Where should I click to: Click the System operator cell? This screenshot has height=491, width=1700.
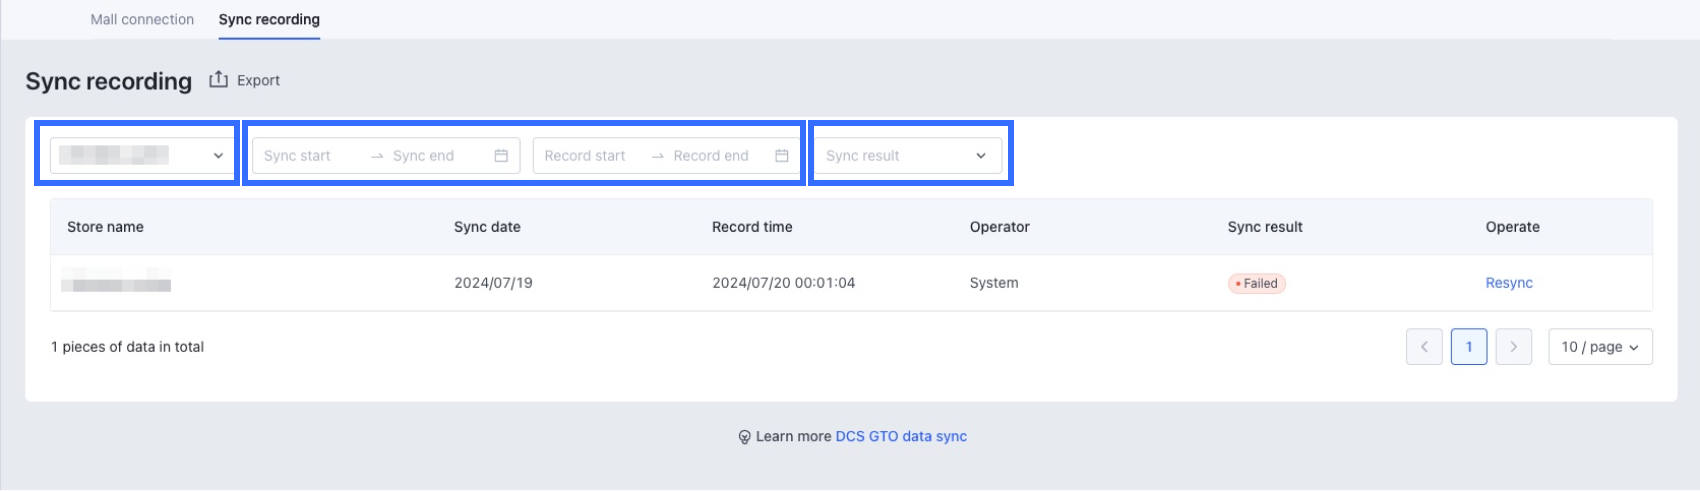click(994, 283)
